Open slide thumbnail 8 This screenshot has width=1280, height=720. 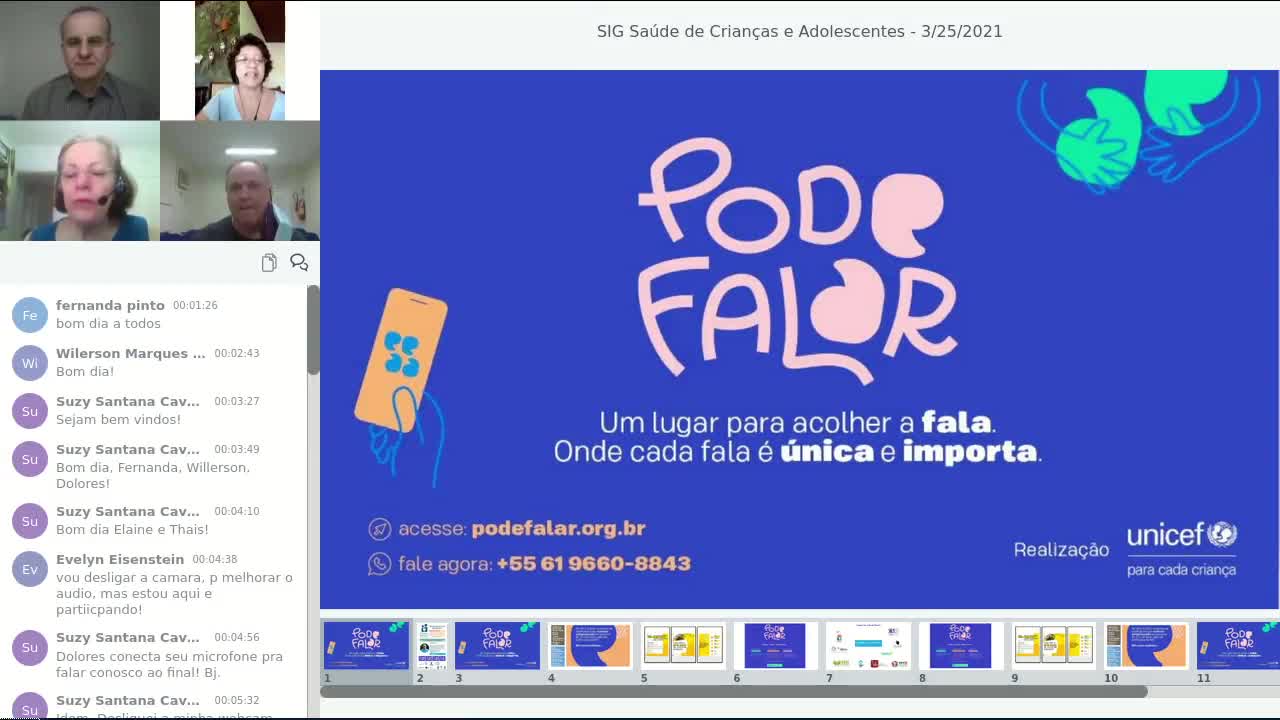coord(961,646)
